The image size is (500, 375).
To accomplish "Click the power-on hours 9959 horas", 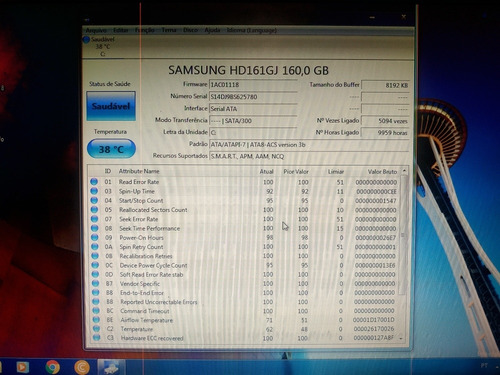I will pos(385,133).
